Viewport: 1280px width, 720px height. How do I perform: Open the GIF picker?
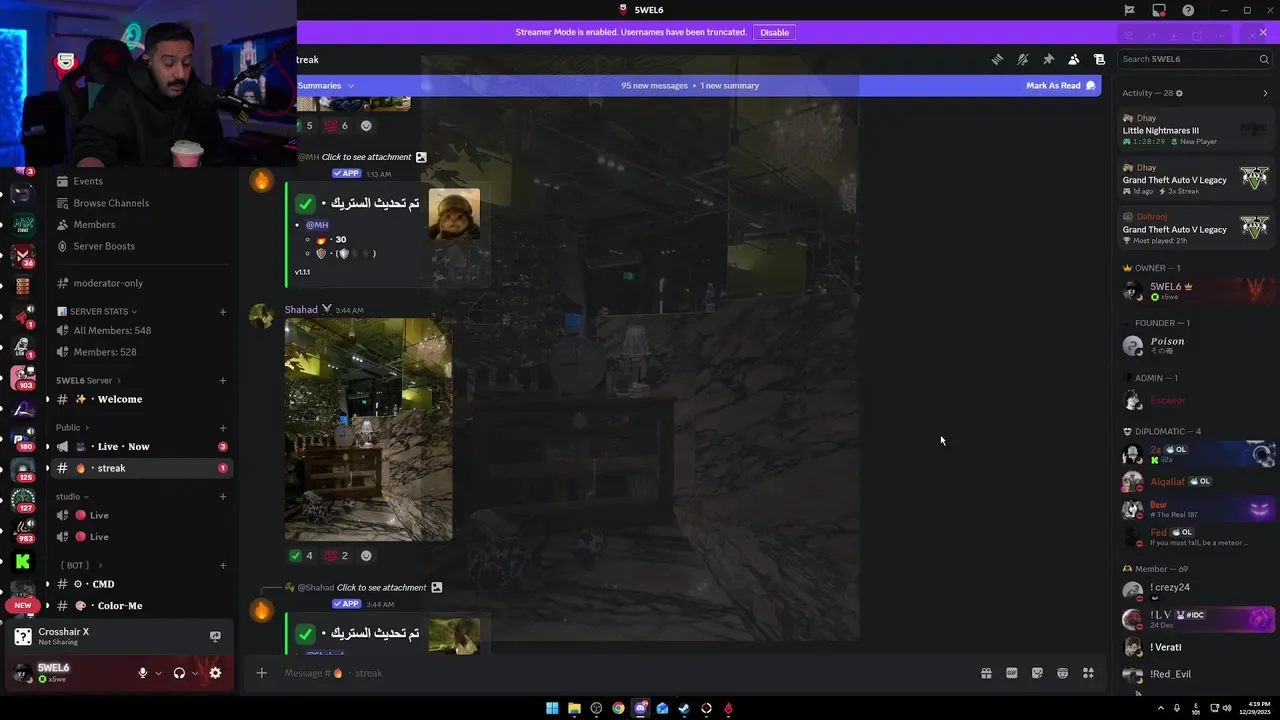tap(1011, 673)
